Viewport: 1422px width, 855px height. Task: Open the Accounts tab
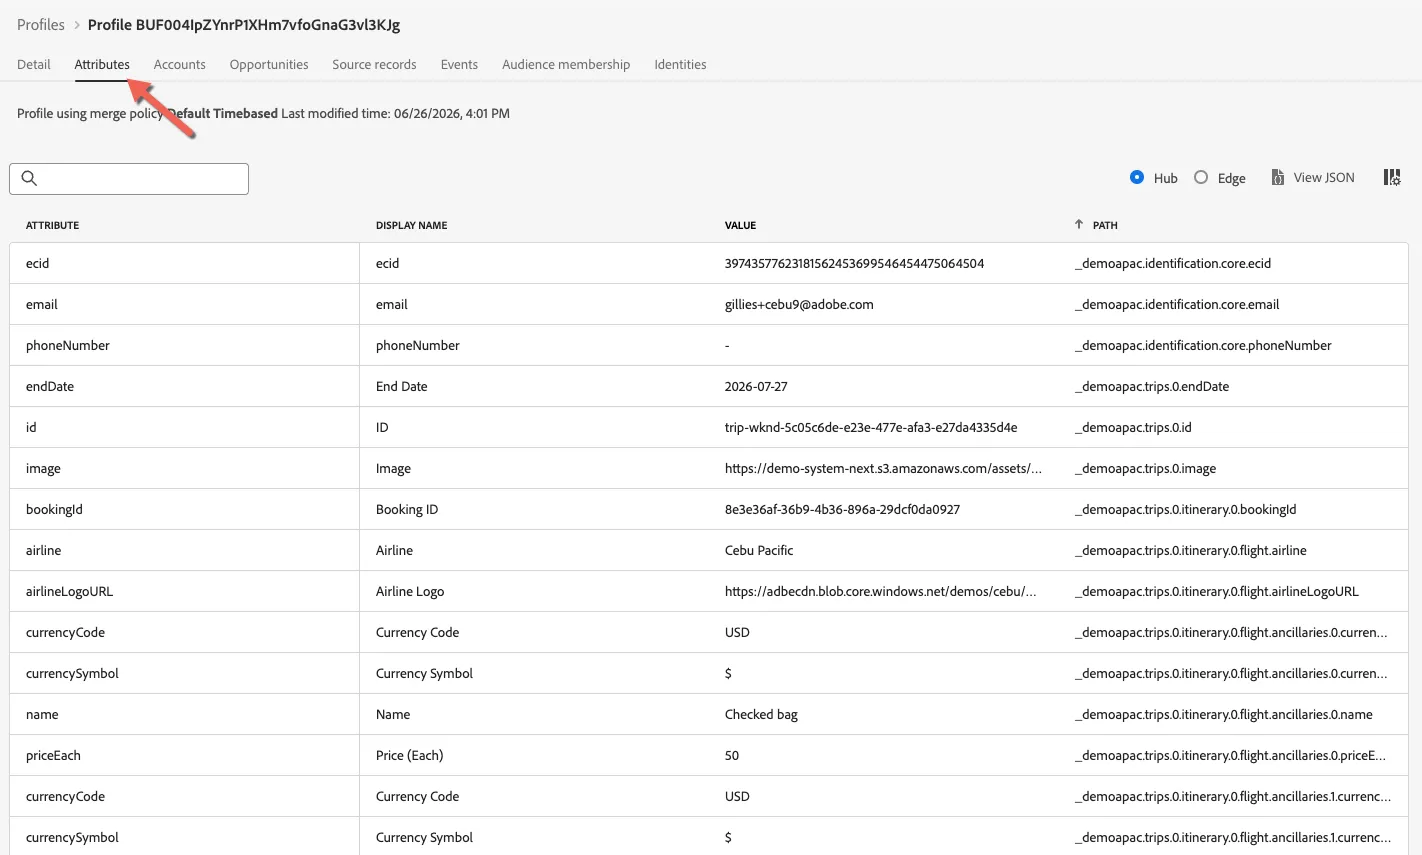pyautogui.click(x=180, y=64)
